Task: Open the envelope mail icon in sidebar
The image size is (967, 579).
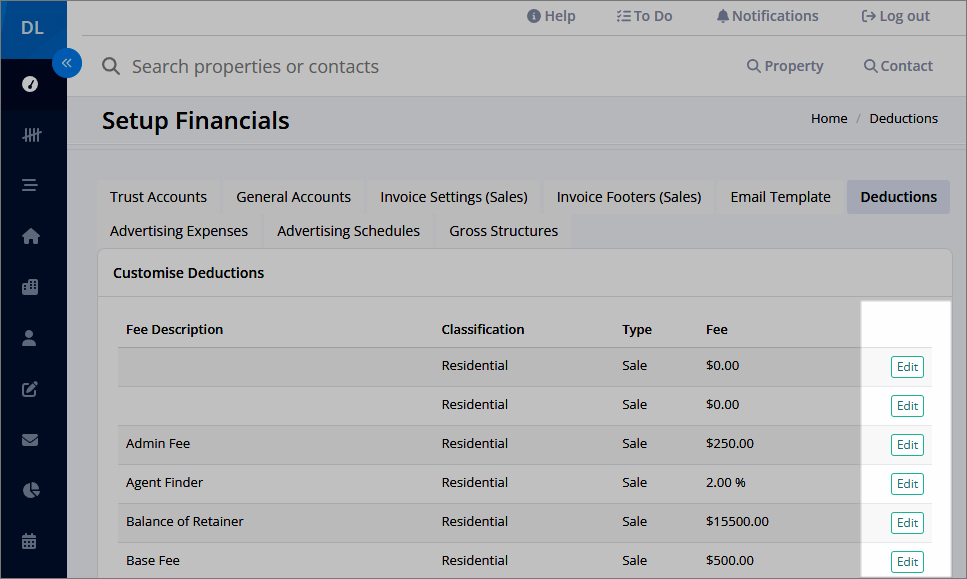Action: [30, 440]
